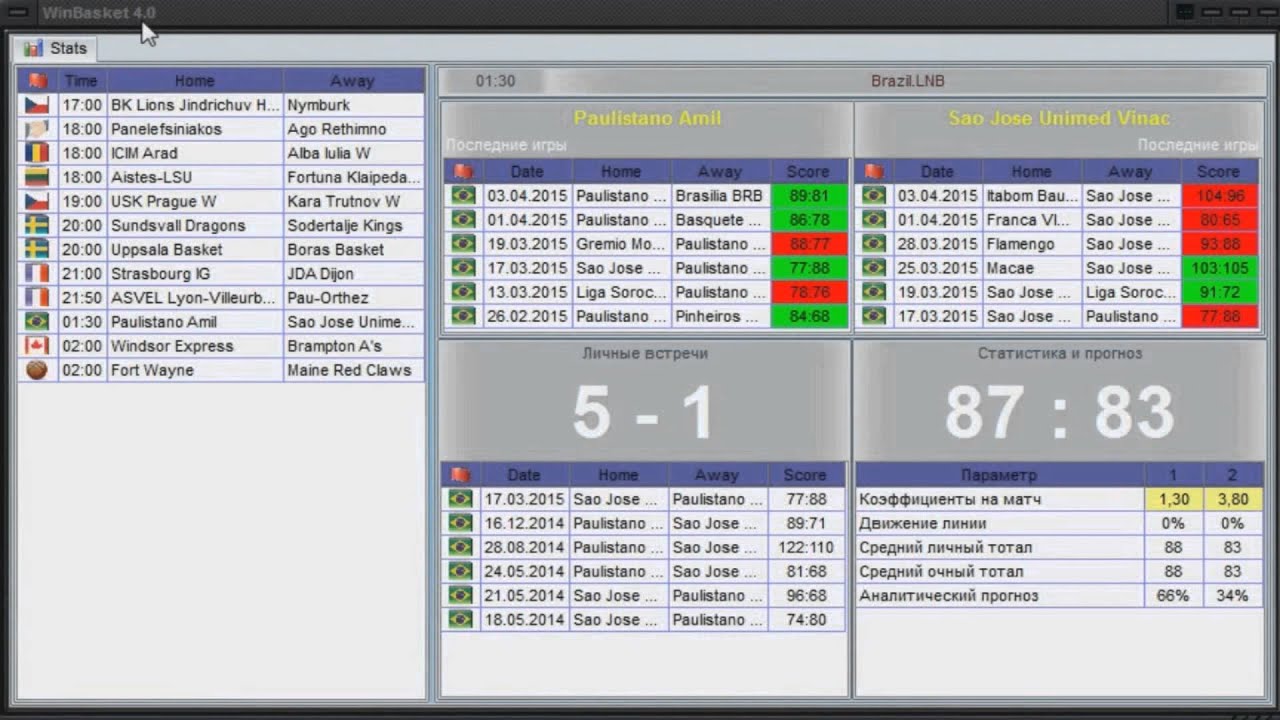Click the Paulistano Amil team title
The image size is (1280, 720).
tap(647, 118)
